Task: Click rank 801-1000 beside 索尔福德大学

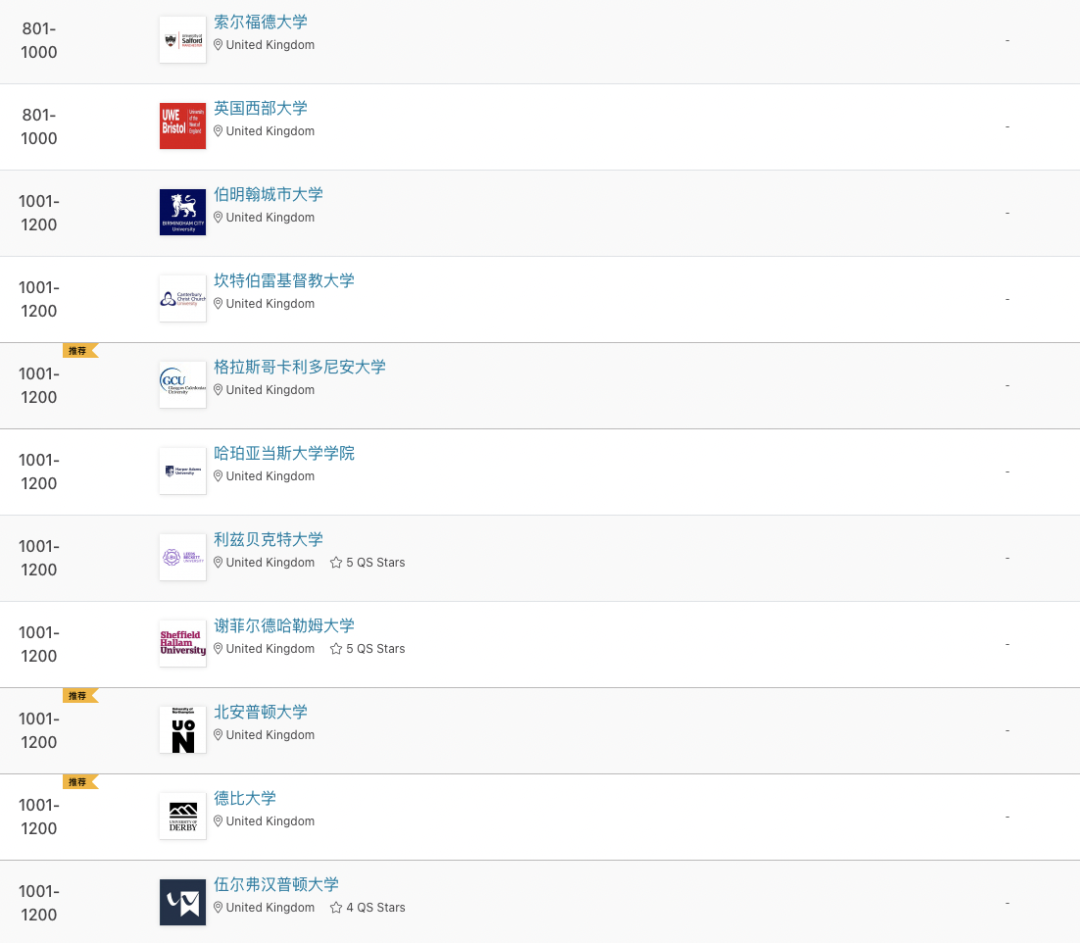Action: click(39, 41)
